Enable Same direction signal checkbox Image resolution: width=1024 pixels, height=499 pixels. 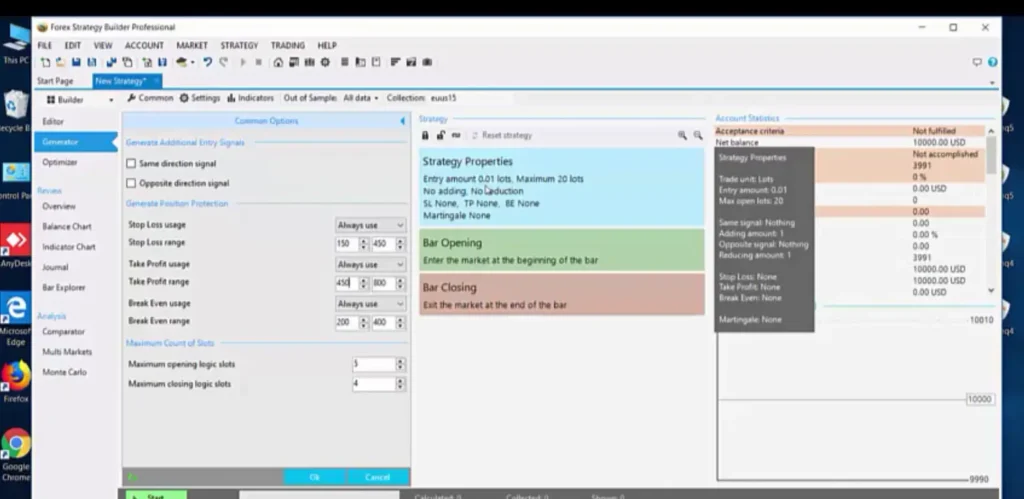point(131,164)
